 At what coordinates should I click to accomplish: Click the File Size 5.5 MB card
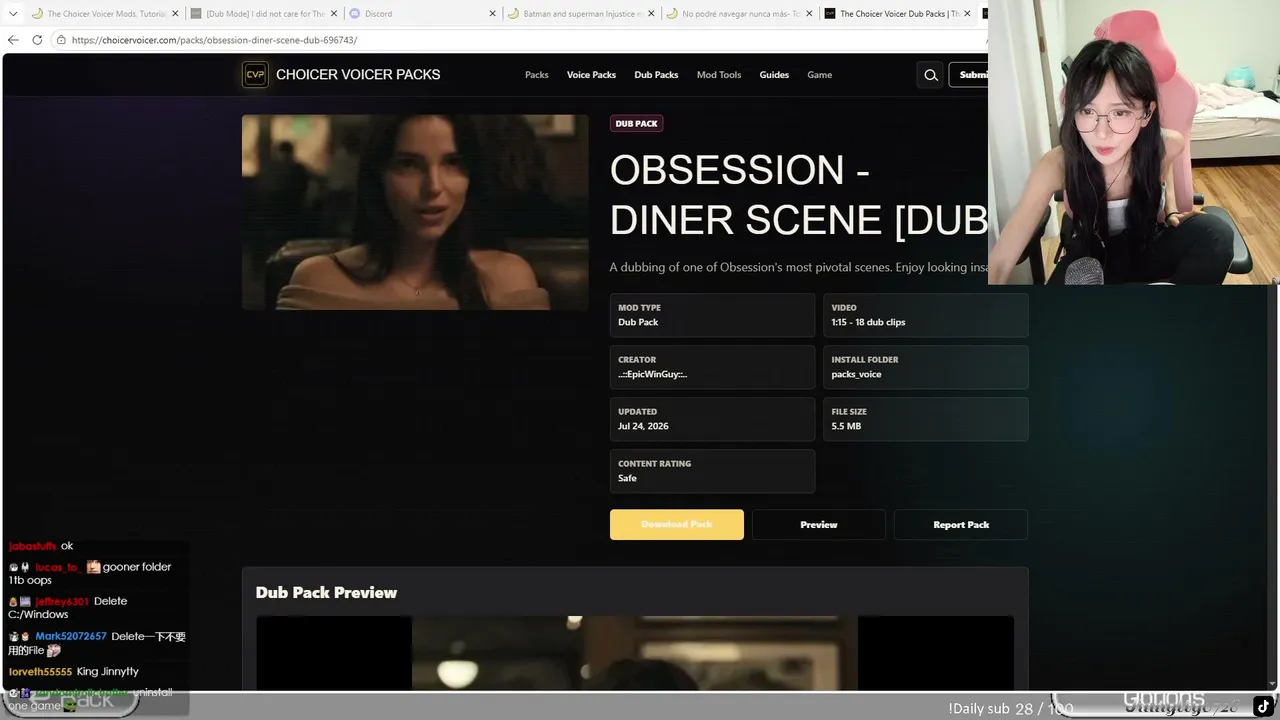tap(925, 419)
